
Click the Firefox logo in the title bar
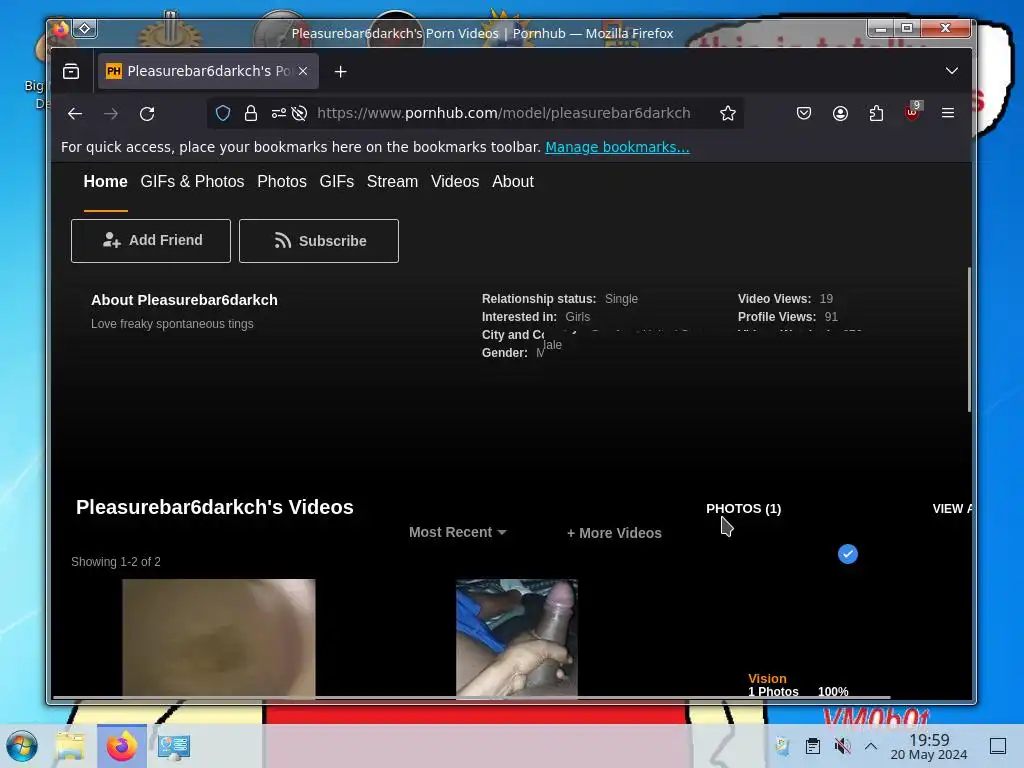coord(61,29)
